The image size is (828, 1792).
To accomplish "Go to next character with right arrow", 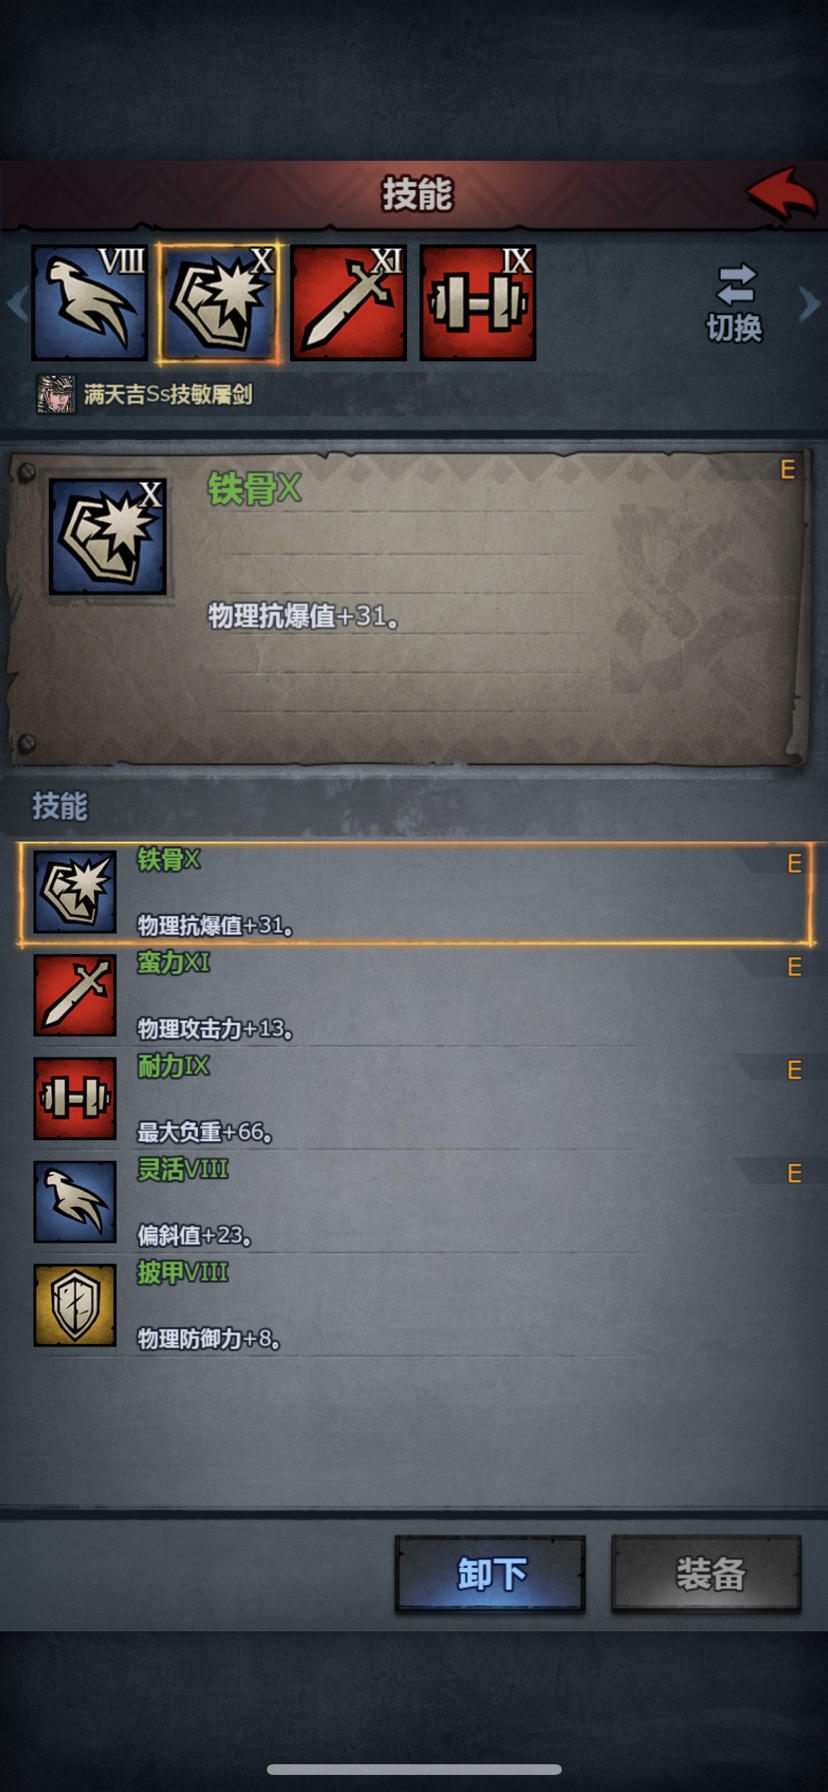I will click(810, 303).
